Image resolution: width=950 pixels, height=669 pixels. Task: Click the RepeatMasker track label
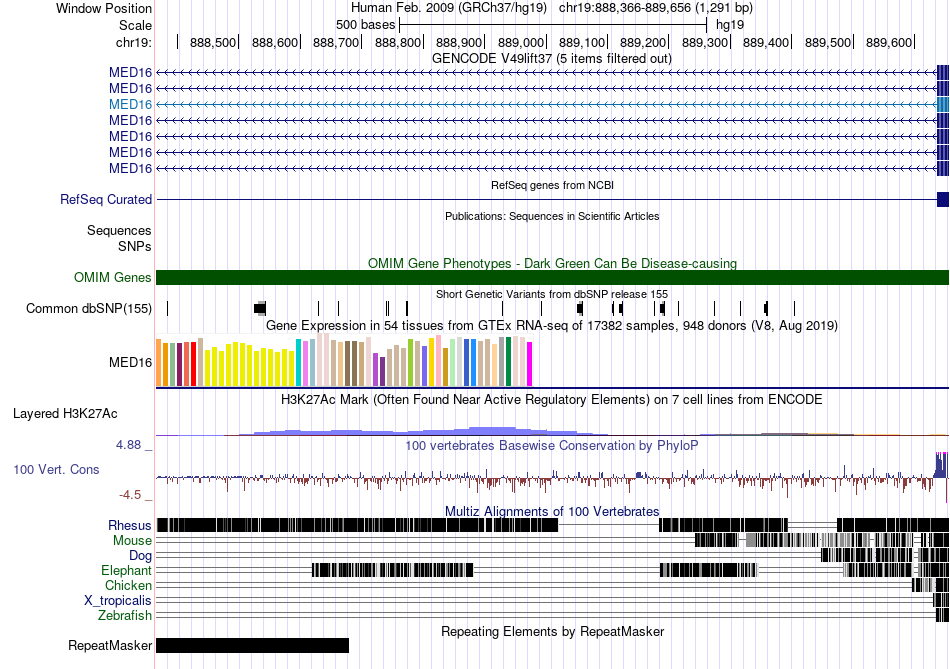click(x=110, y=645)
